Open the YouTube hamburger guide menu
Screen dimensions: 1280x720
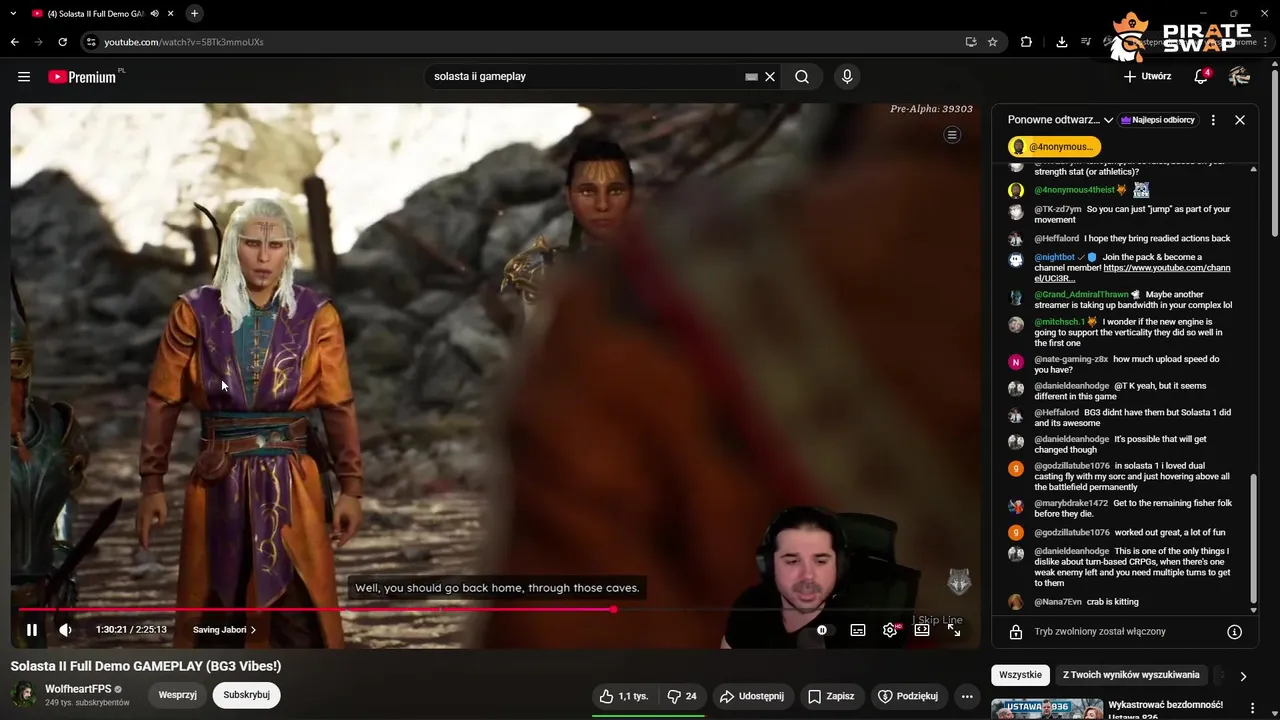click(x=24, y=76)
